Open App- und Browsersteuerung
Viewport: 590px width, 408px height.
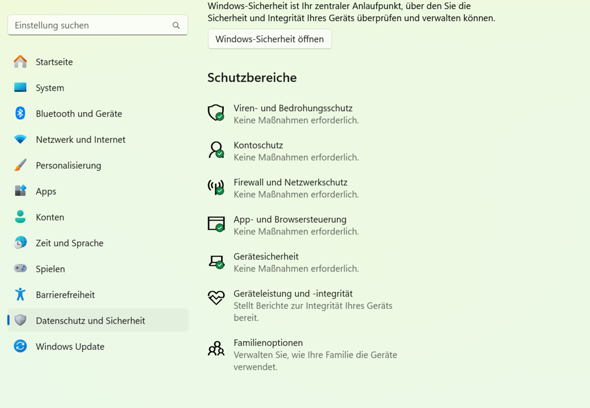point(290,219)
